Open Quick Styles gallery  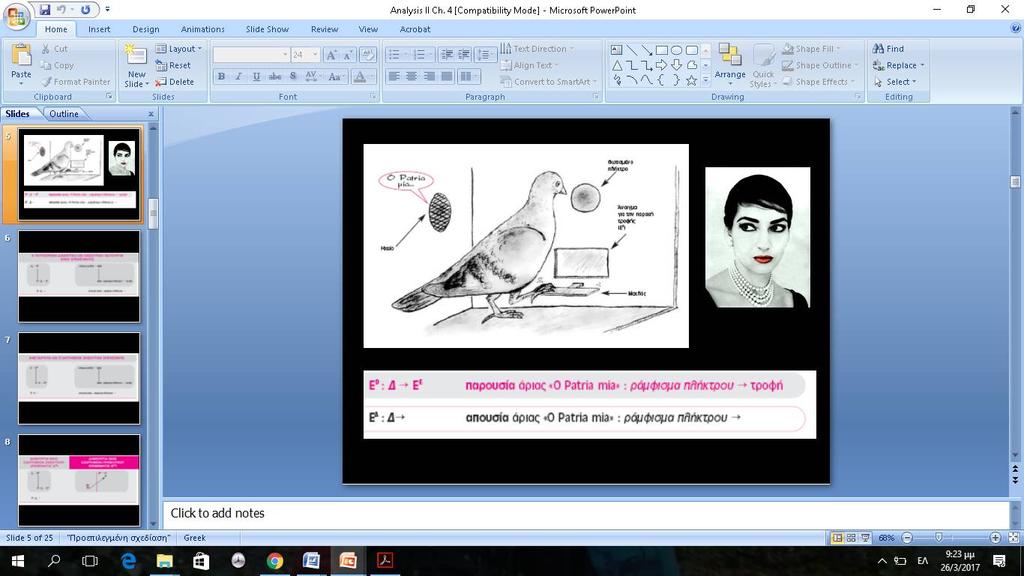pyautogui.click(x=762, y=65)
